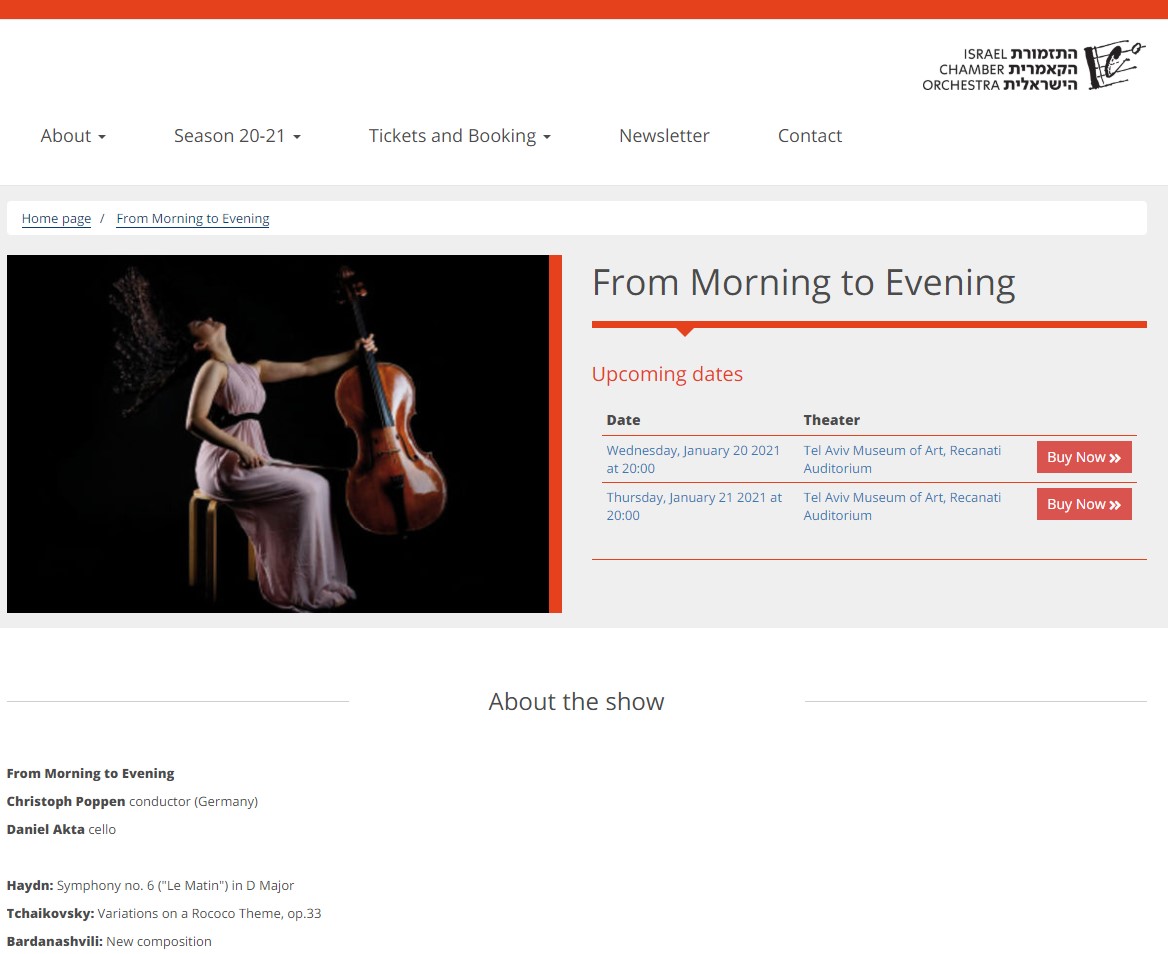Select the Thursday, January 21 2021 date link

coord(693,506)
